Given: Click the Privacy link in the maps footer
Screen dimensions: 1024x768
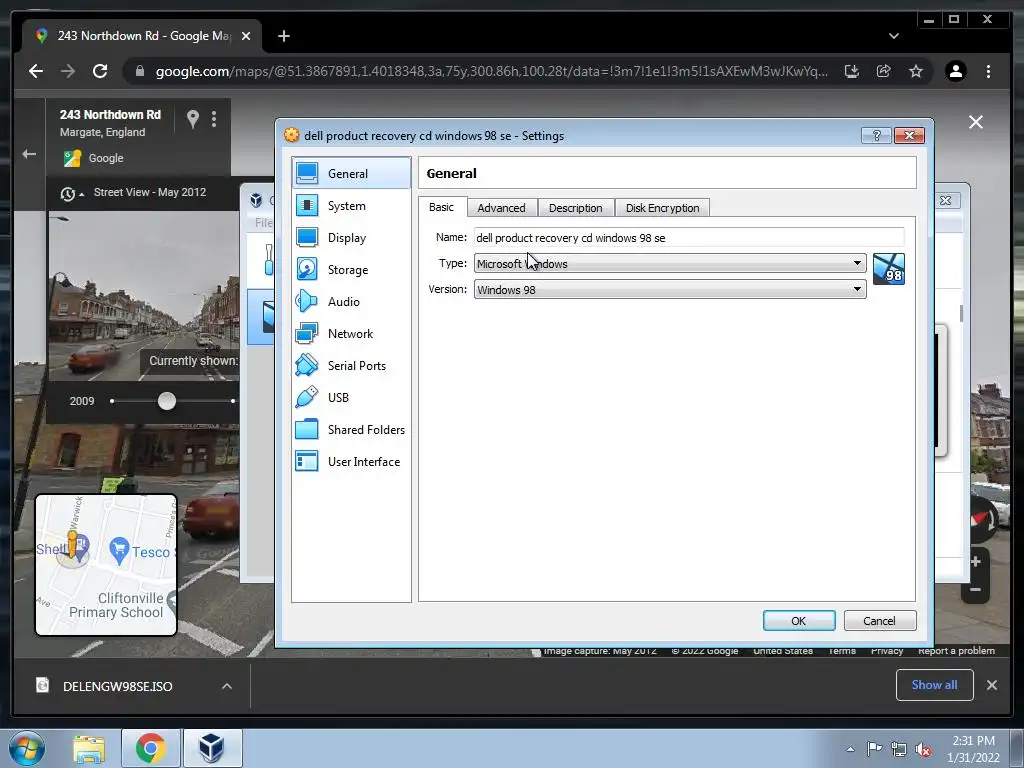Looking at the screenshot, I should tap(886, 650).
